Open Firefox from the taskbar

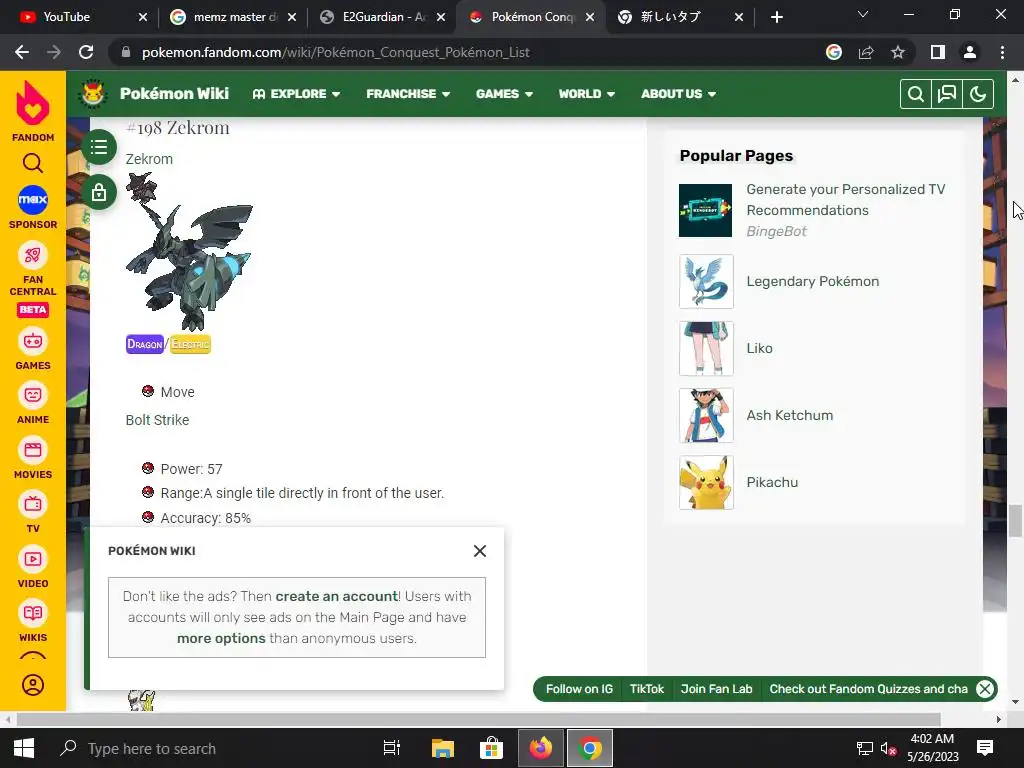(541, 748)
